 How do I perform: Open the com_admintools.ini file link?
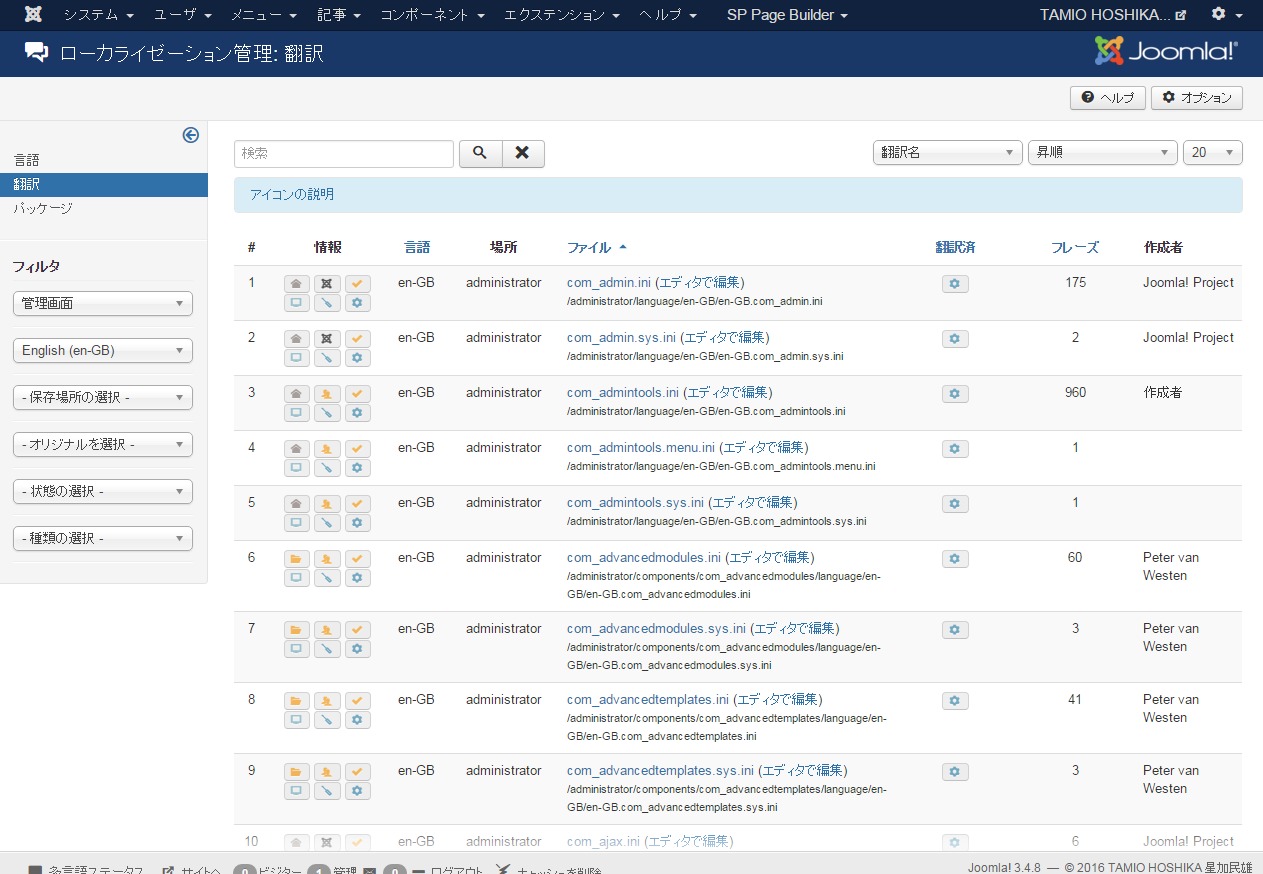click(623, 393)
